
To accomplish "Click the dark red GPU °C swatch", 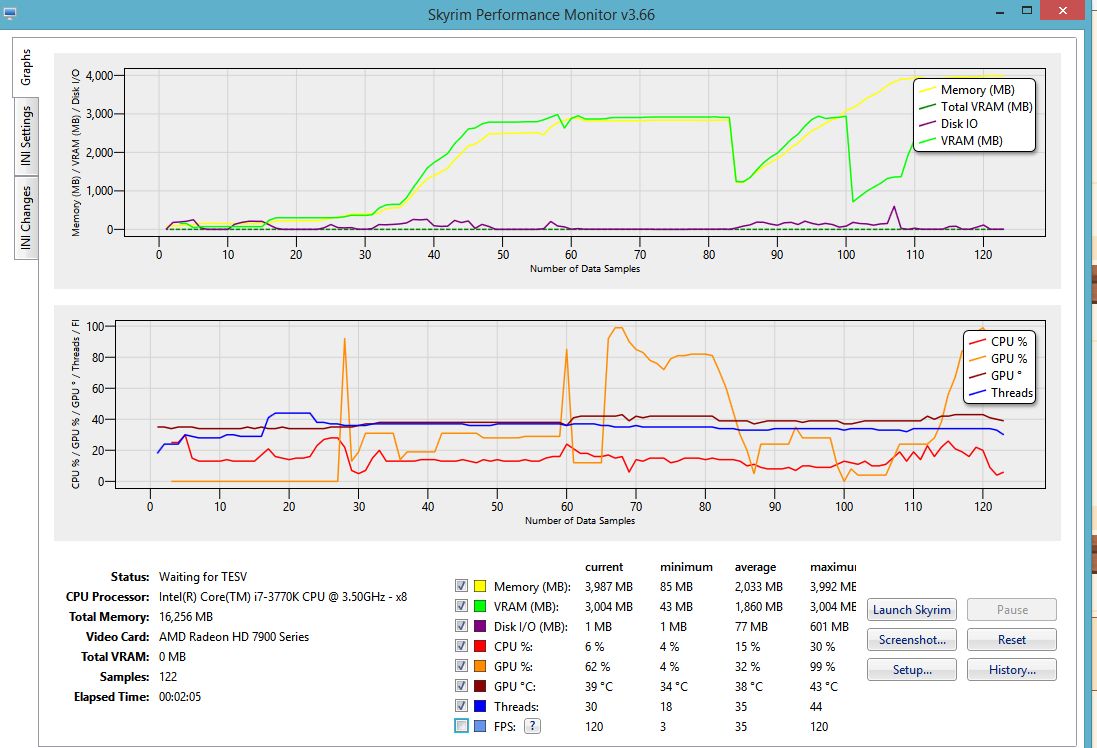I will click(x=481, y=686).
